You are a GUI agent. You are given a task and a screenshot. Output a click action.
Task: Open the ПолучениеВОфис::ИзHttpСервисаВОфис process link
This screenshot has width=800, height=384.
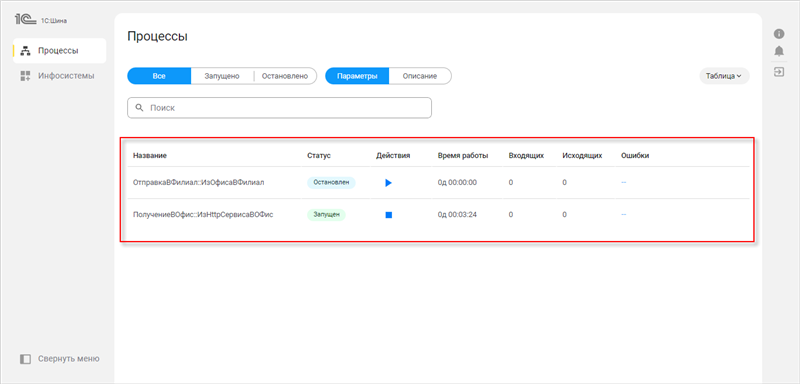[203, 215]
